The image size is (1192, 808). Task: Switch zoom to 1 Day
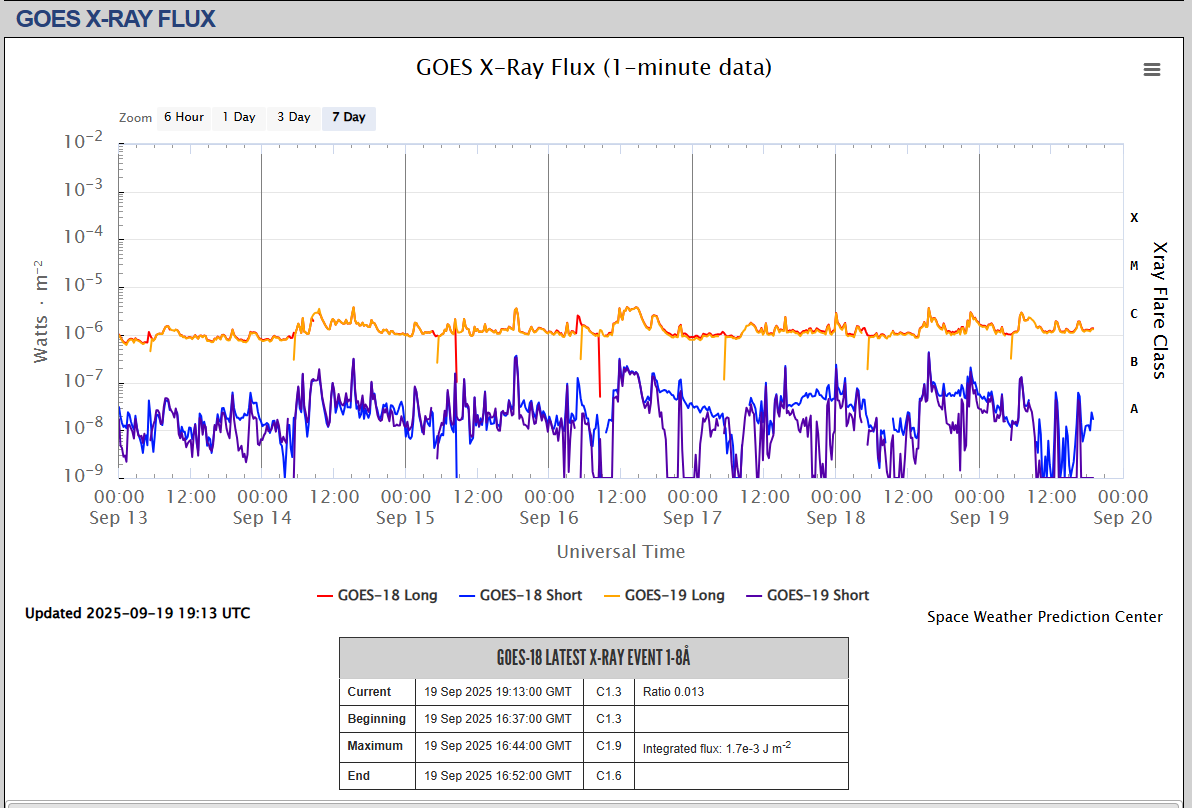coord(239,117)
